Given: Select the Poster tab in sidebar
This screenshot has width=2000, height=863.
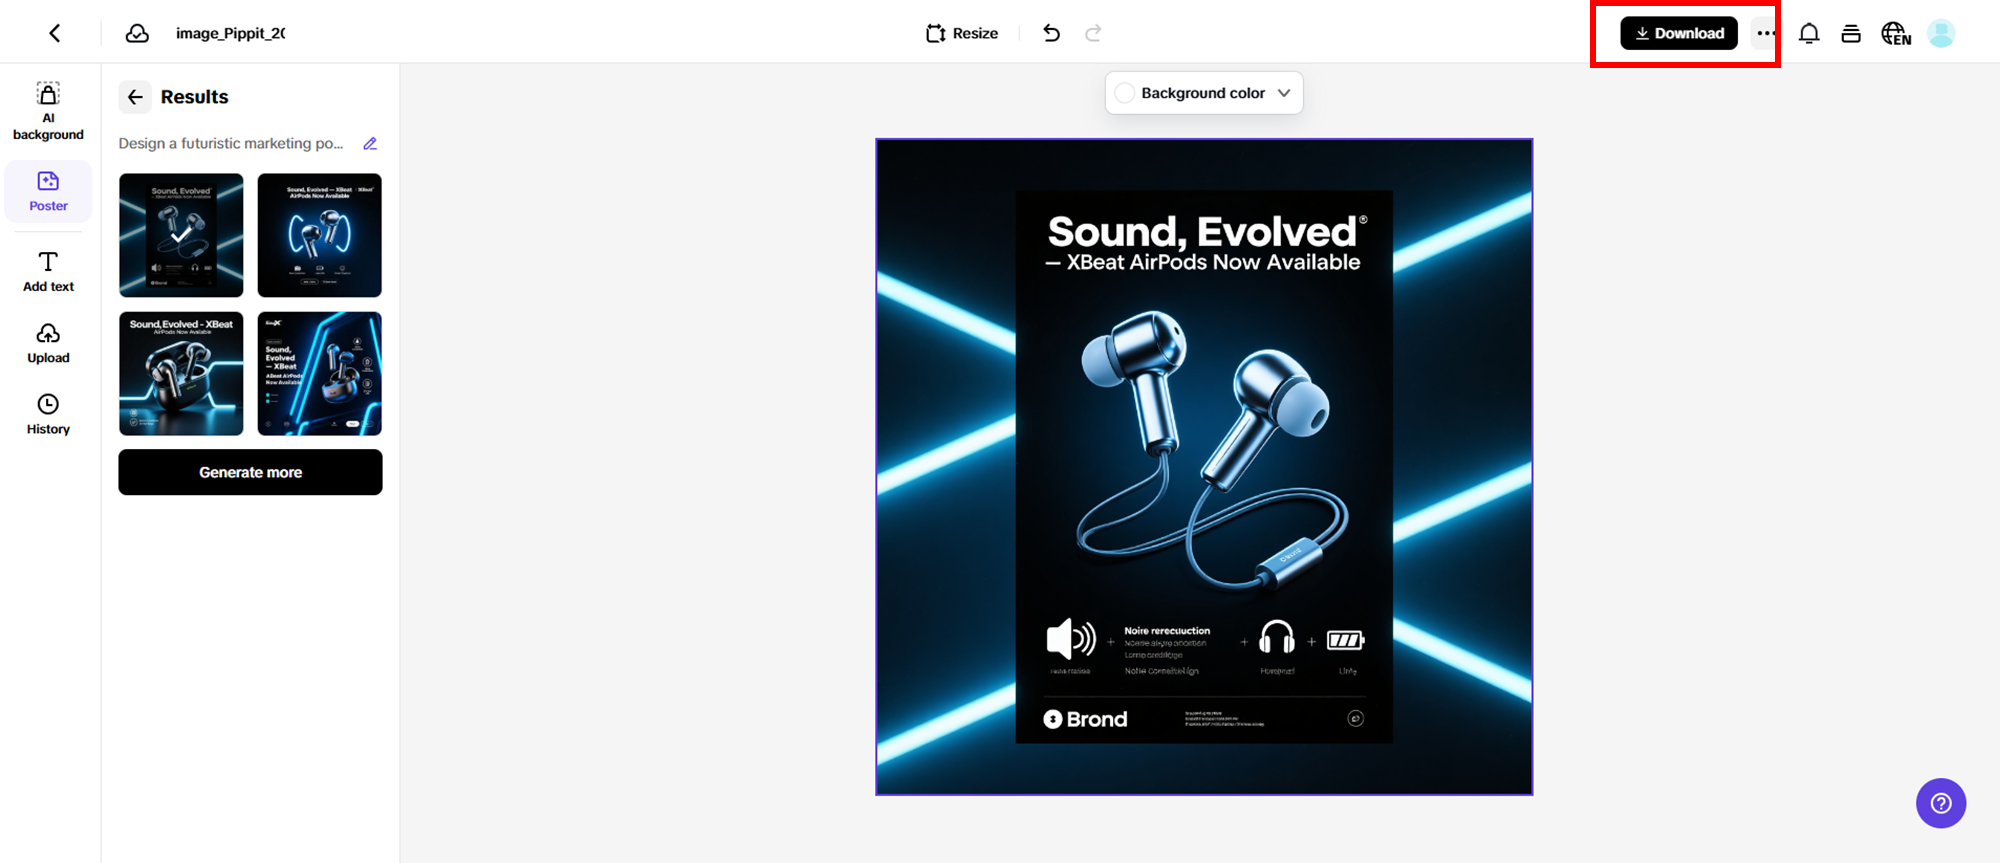Looking at the screenshot, I should 48,191.
